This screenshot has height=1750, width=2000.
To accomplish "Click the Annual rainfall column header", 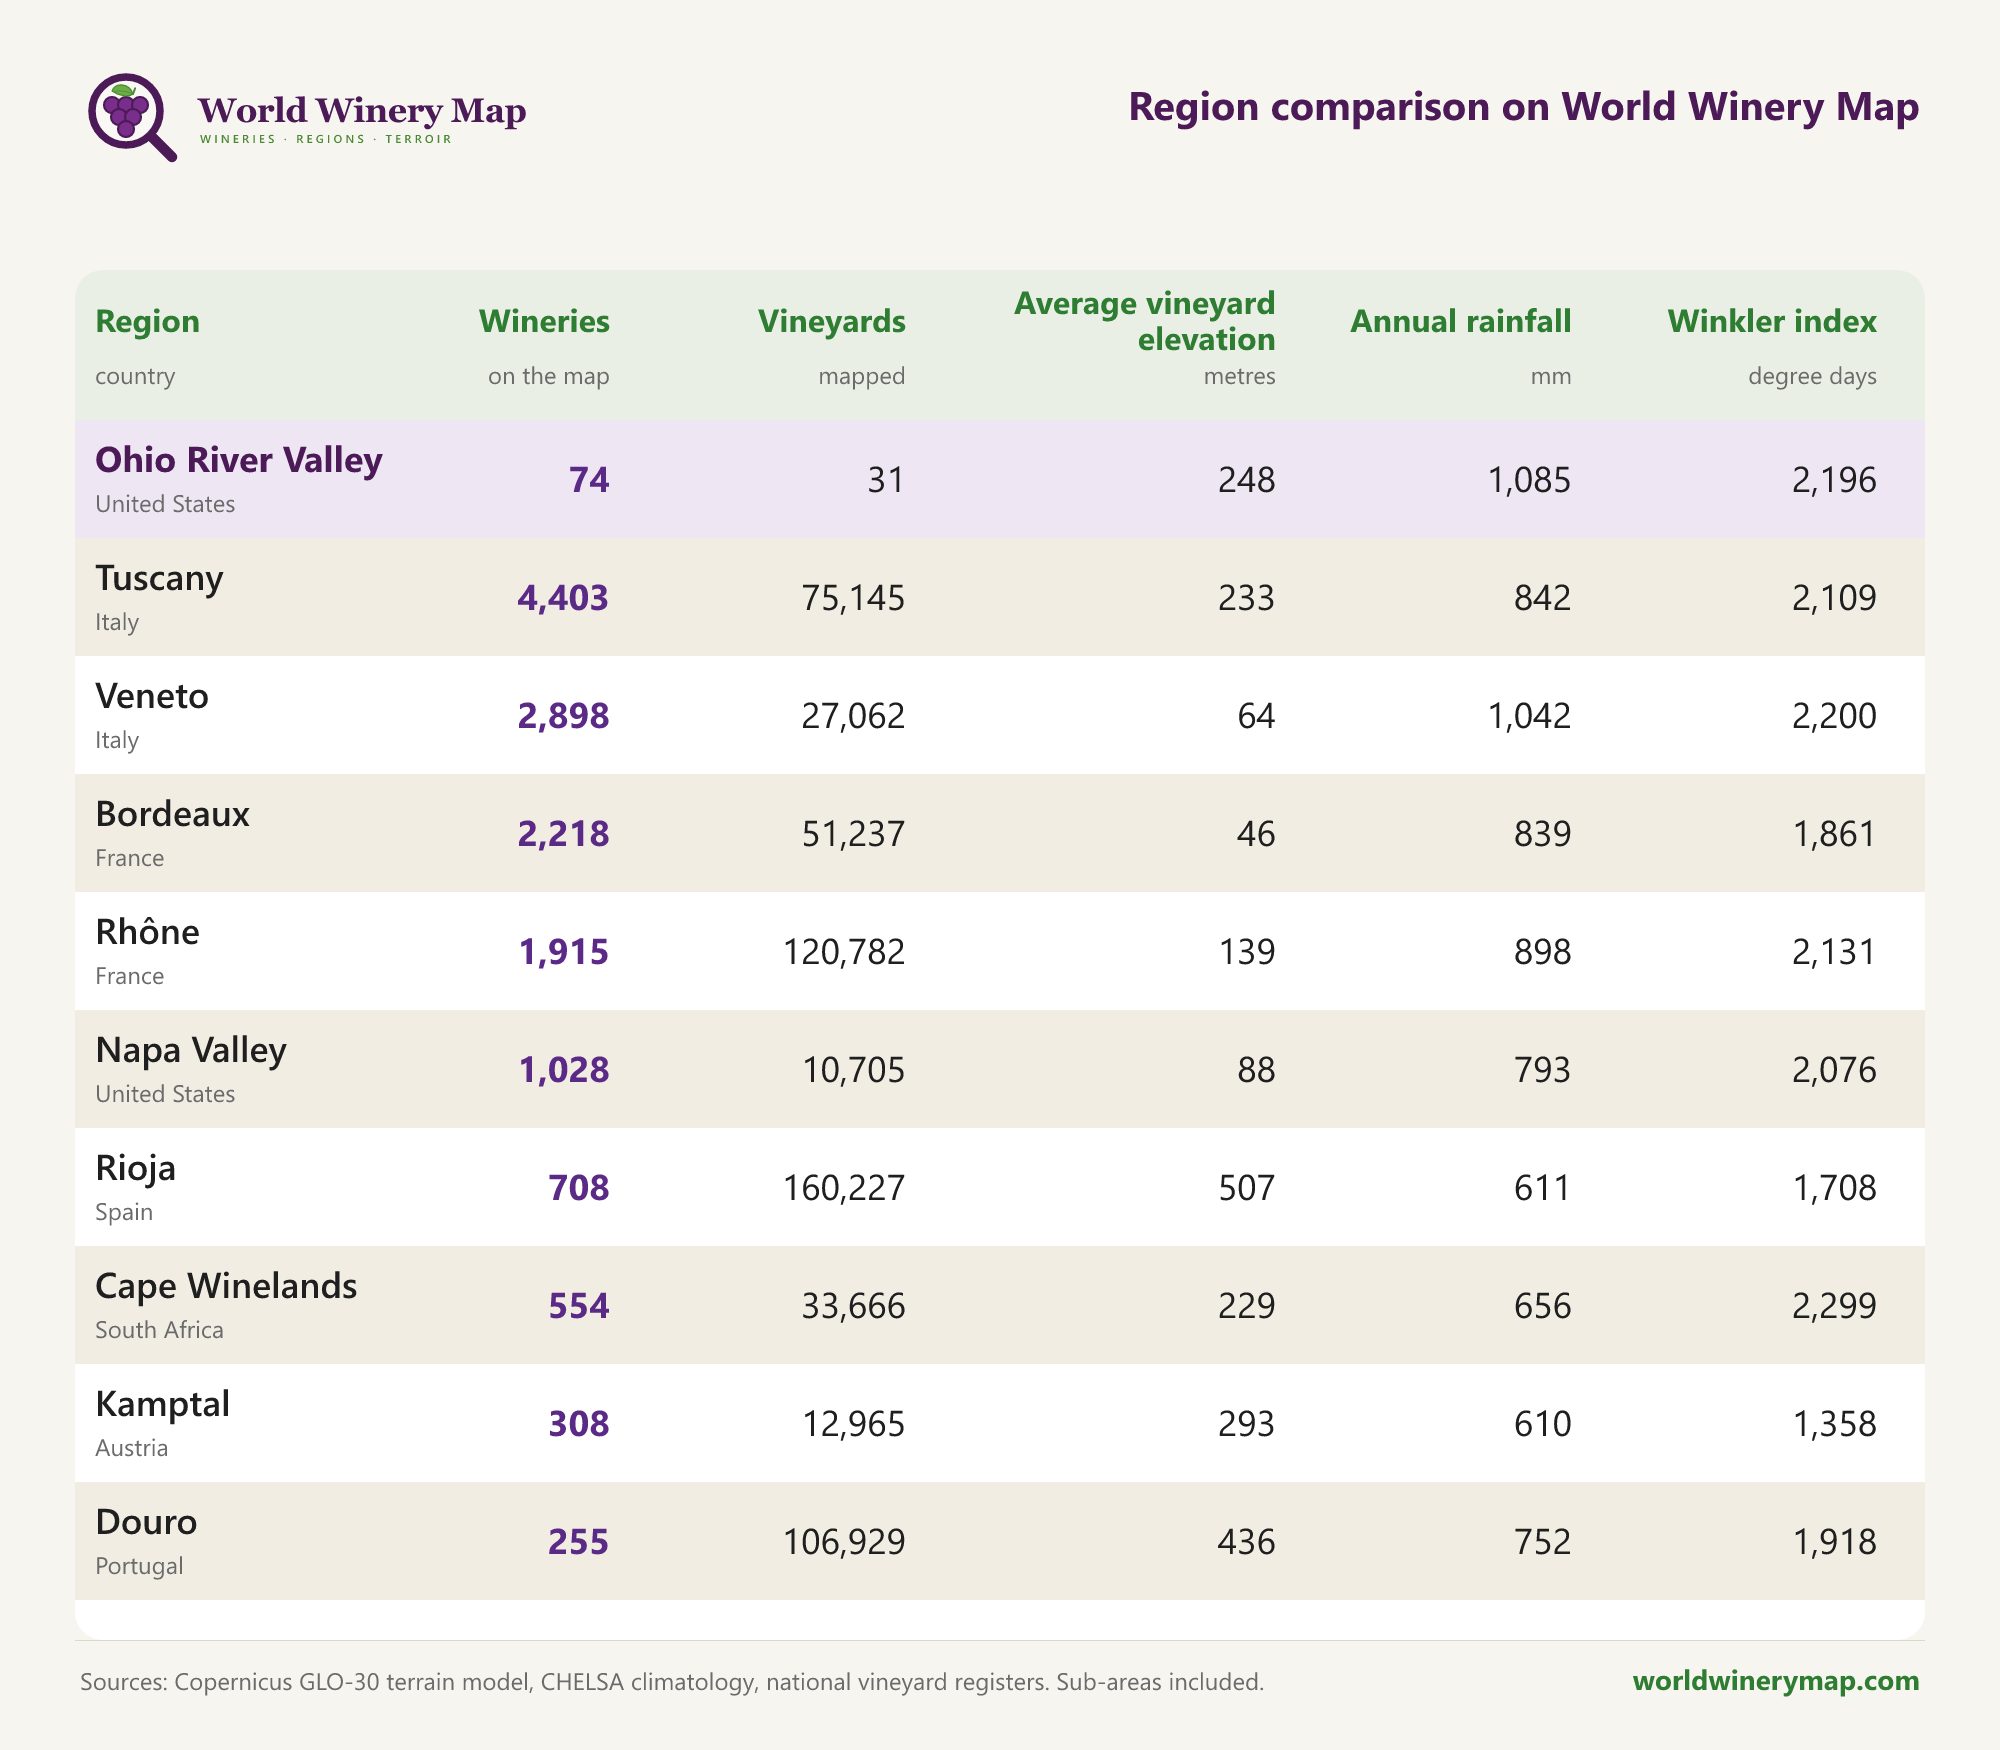I will pyautogui.click(x=1461, y=321).
